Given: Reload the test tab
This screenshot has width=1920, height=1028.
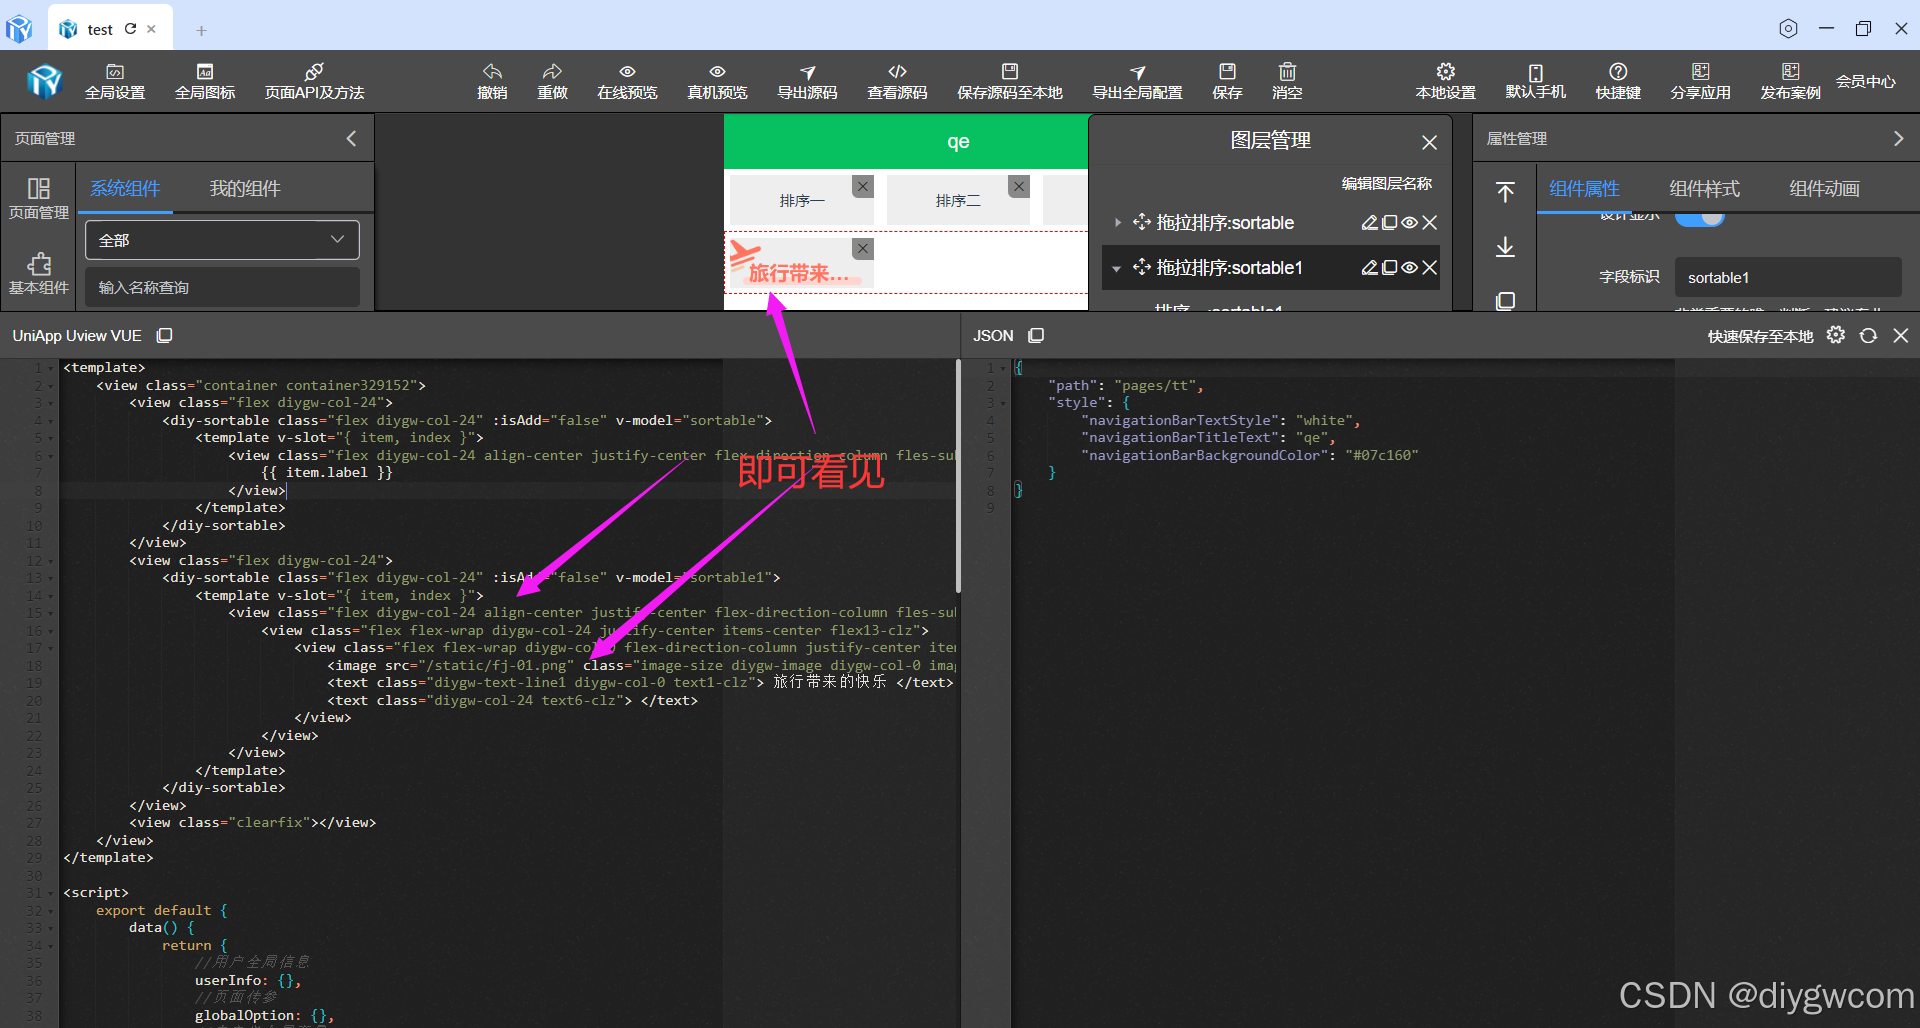Looking at the screenshot, I should (130, 29).
